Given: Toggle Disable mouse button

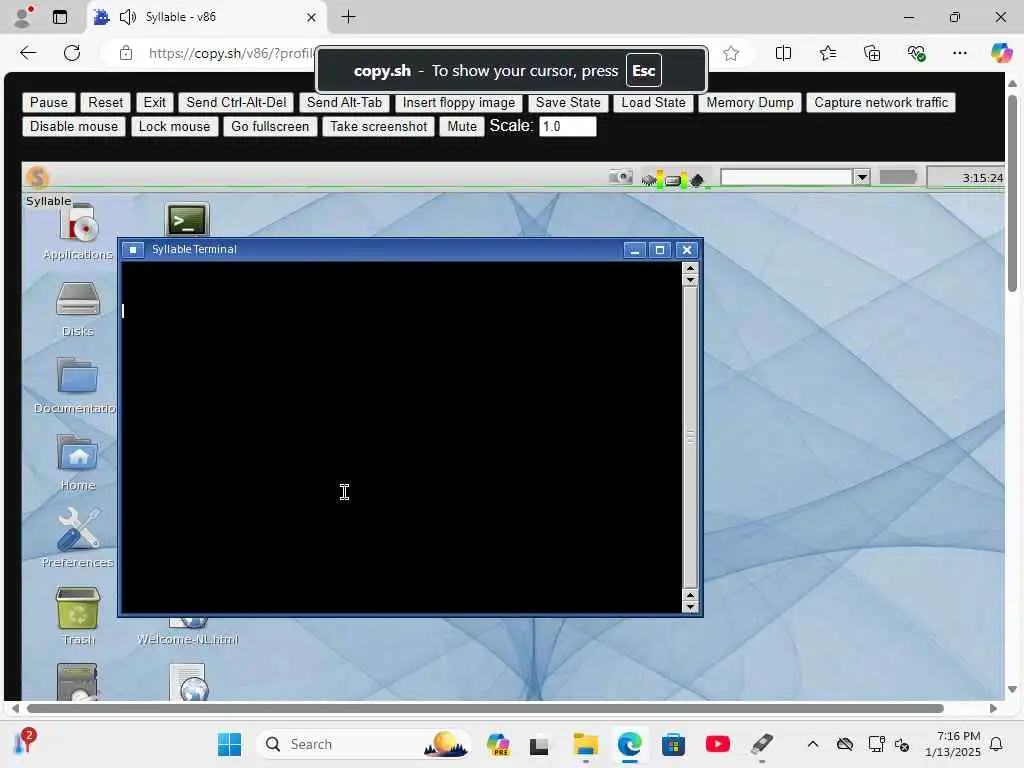Looking at the screenshot, I should 74,127.
